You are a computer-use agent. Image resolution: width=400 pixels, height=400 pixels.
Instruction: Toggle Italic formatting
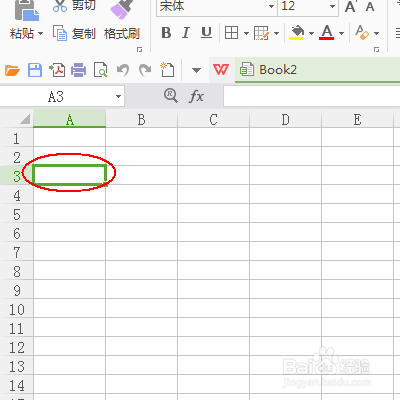[x=186, y=33]
